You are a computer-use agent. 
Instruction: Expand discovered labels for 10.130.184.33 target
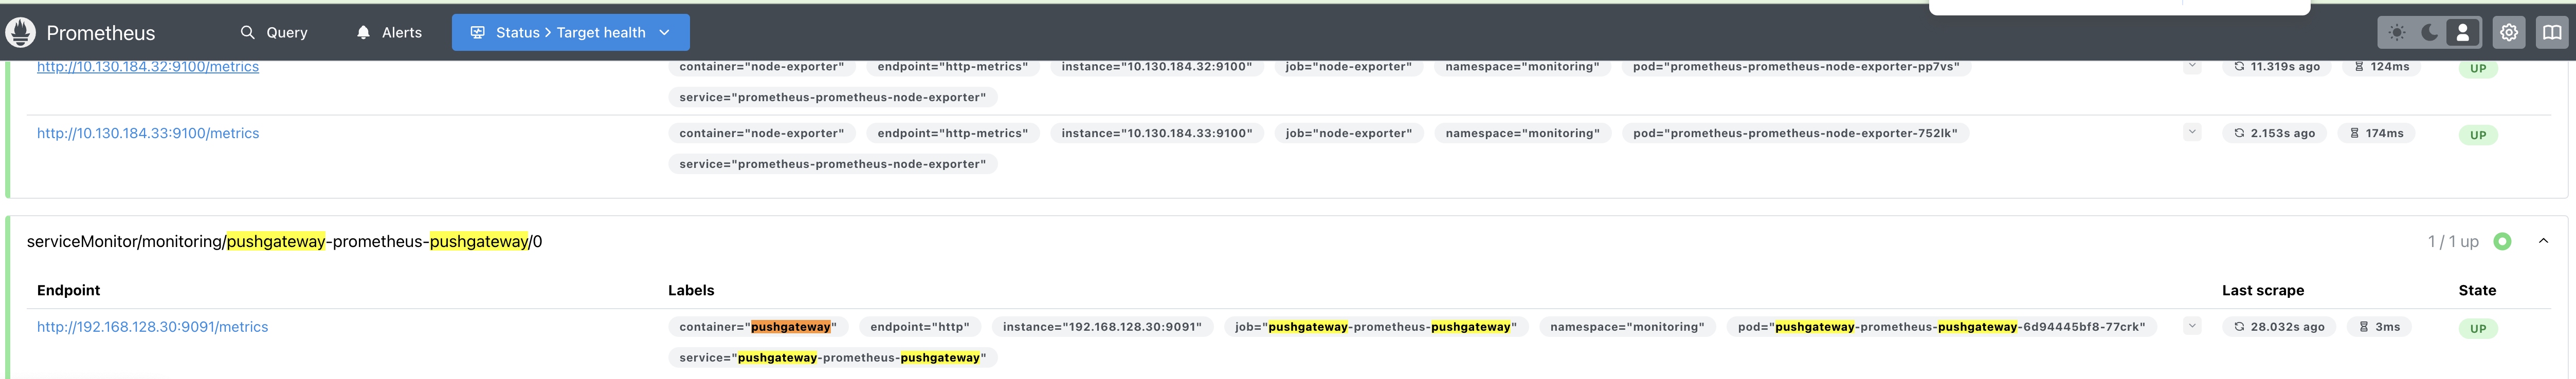(x=2192, y=132)
